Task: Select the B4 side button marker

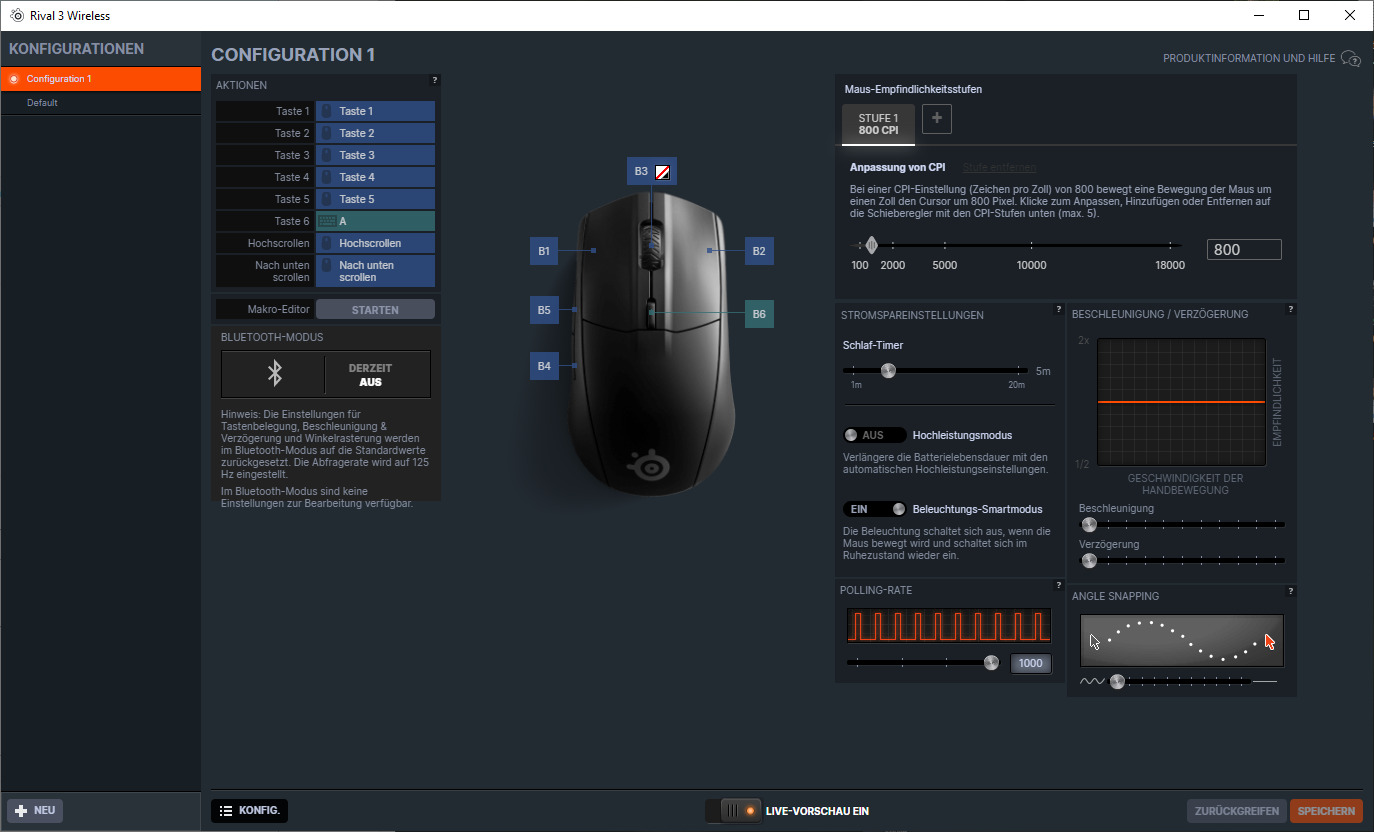Action: [544, 366]
